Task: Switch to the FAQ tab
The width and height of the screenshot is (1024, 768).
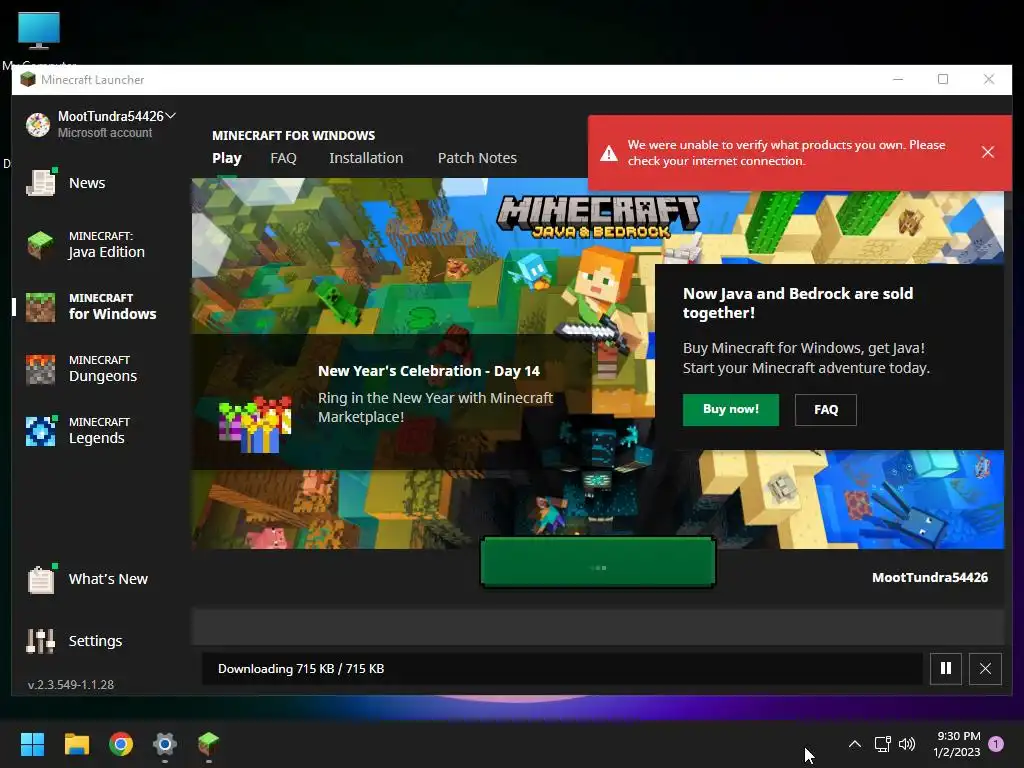Action: (283, 158)
